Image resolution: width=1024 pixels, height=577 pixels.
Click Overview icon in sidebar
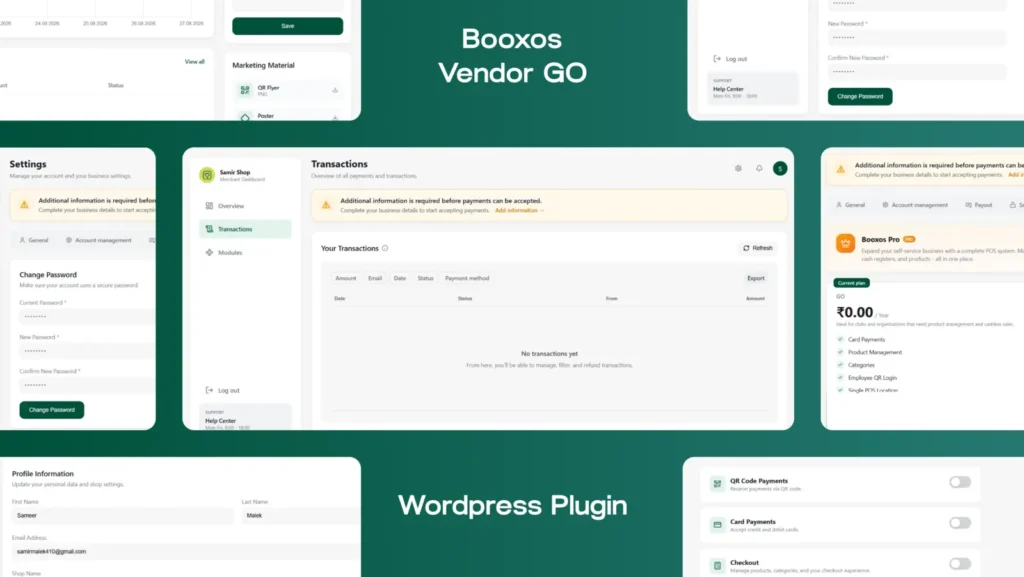[x=209, y=206]
